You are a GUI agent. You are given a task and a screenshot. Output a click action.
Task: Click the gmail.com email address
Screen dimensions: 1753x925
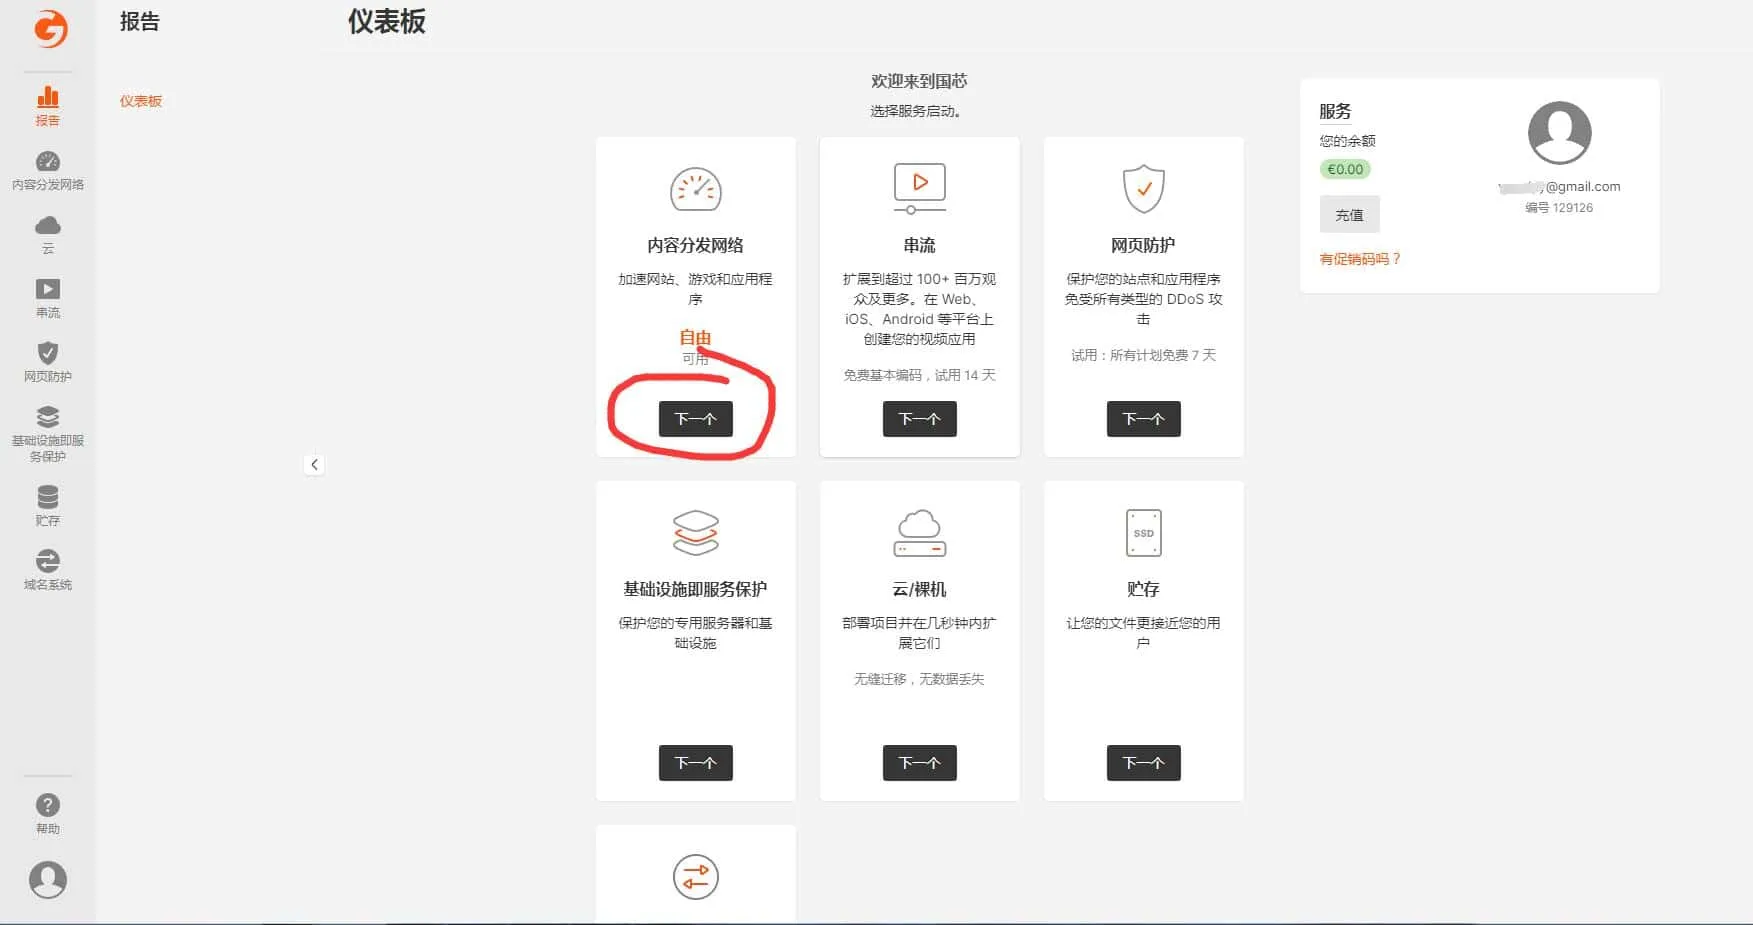point(1559,187)
